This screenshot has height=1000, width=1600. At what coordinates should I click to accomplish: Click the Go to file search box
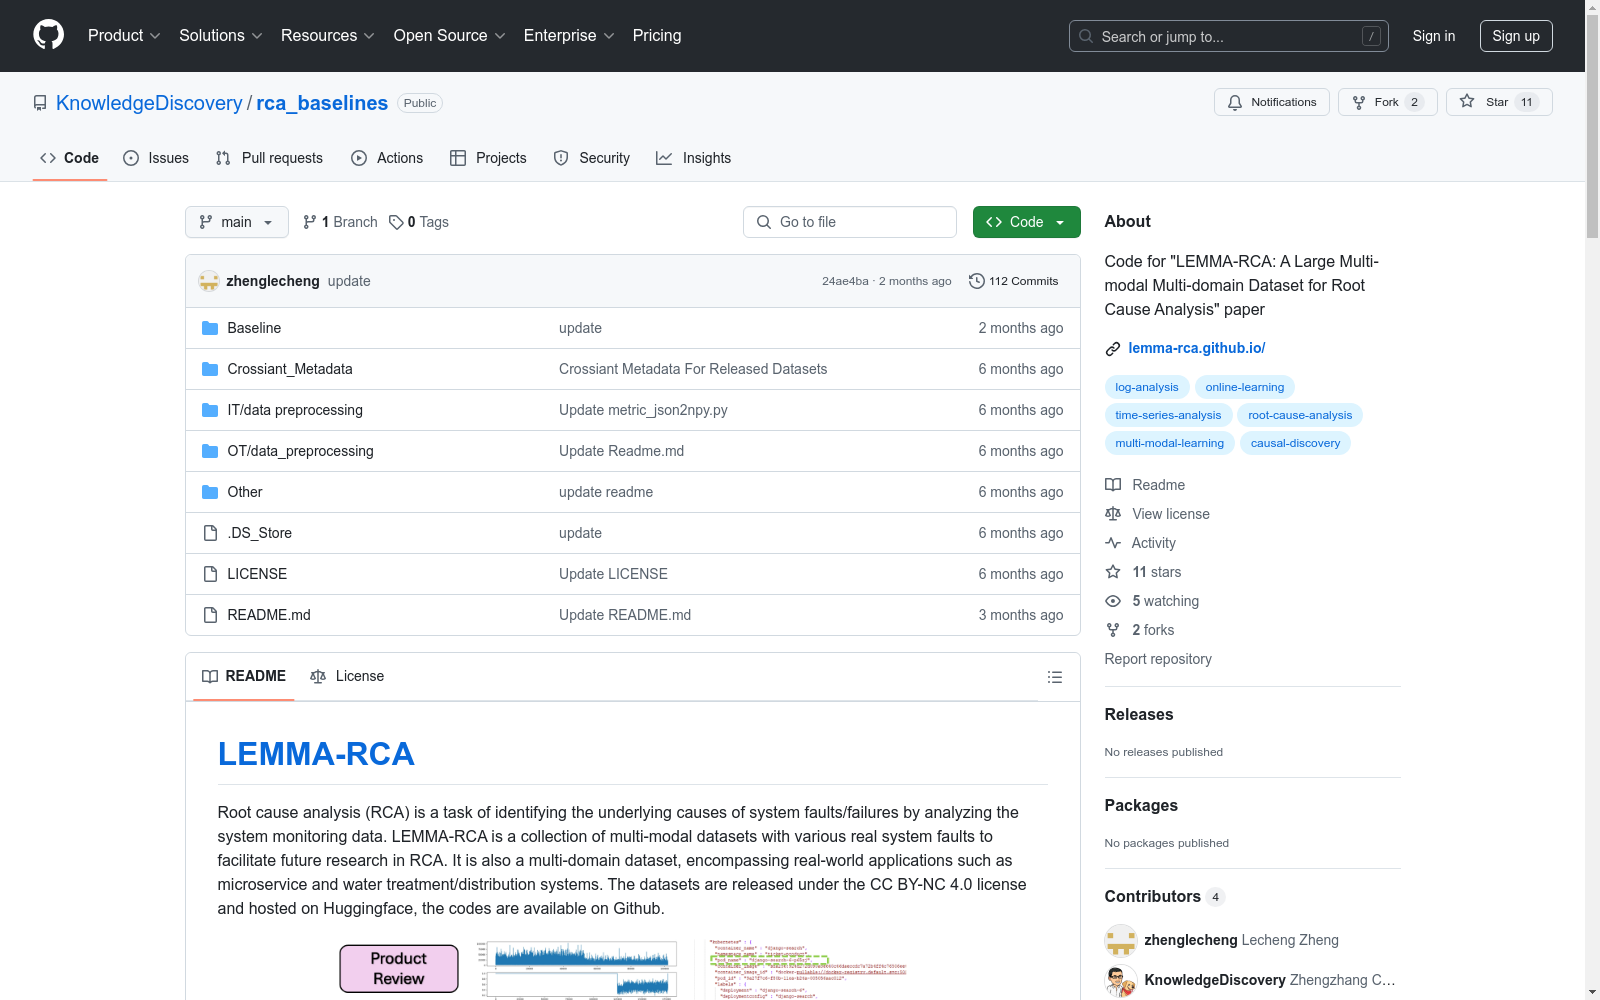click(x=850, y=222)
